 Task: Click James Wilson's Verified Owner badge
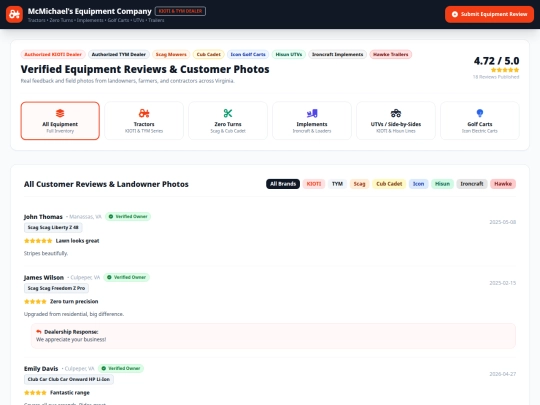[127, 277]
